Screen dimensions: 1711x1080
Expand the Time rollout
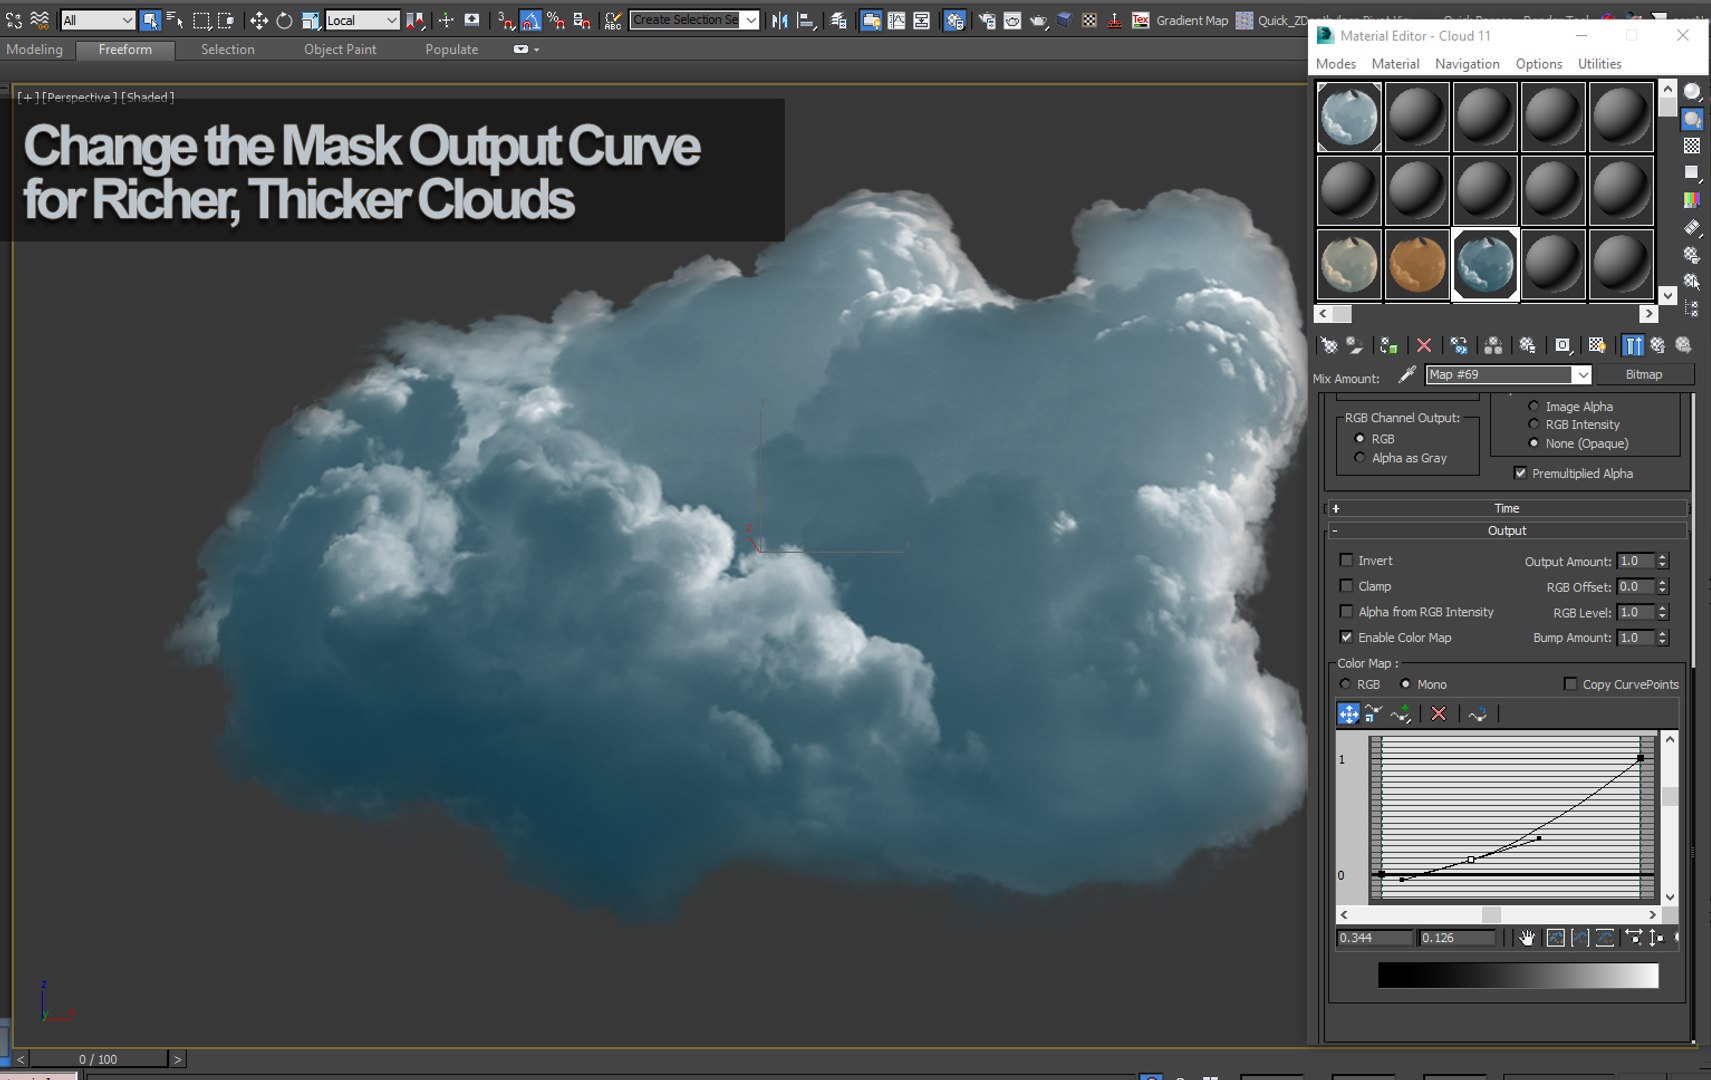[1507, 508]
